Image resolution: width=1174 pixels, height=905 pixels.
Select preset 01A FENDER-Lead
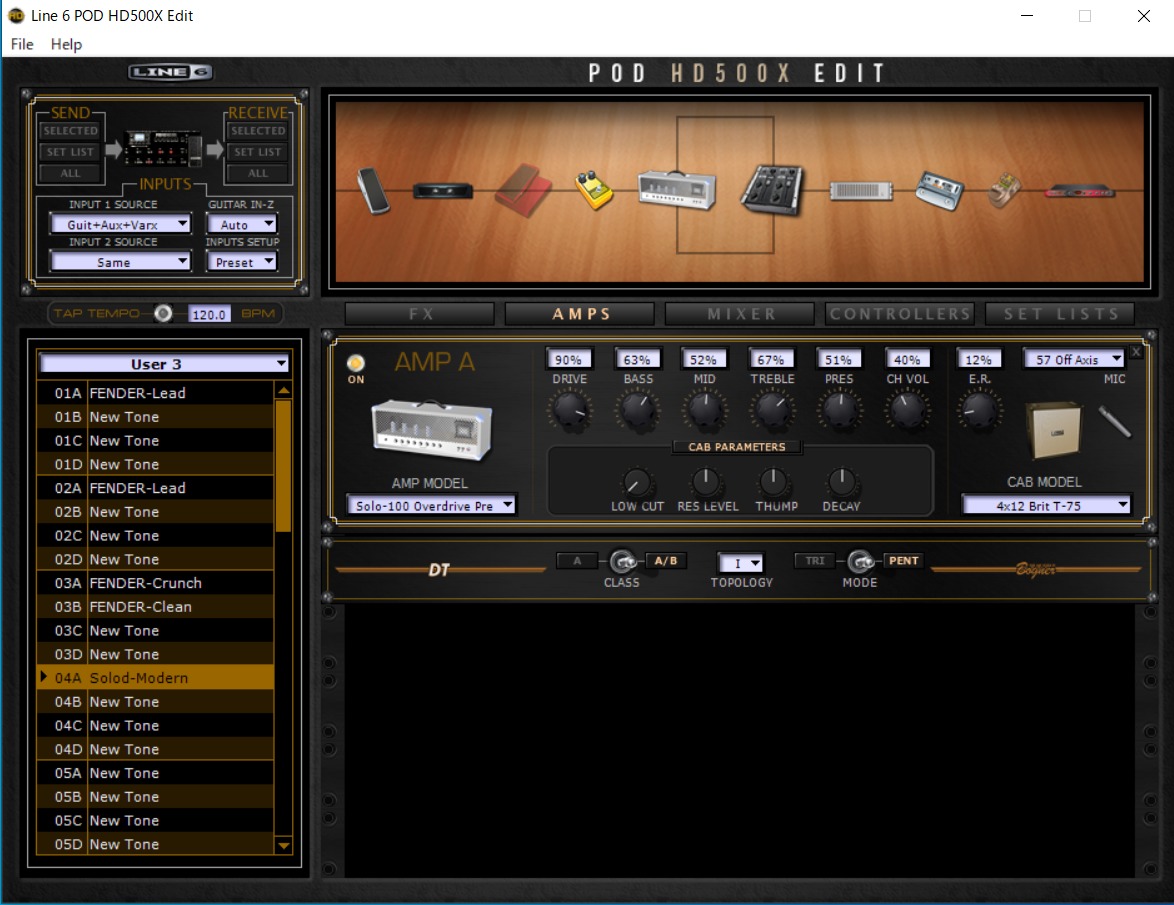click(155, 393)
